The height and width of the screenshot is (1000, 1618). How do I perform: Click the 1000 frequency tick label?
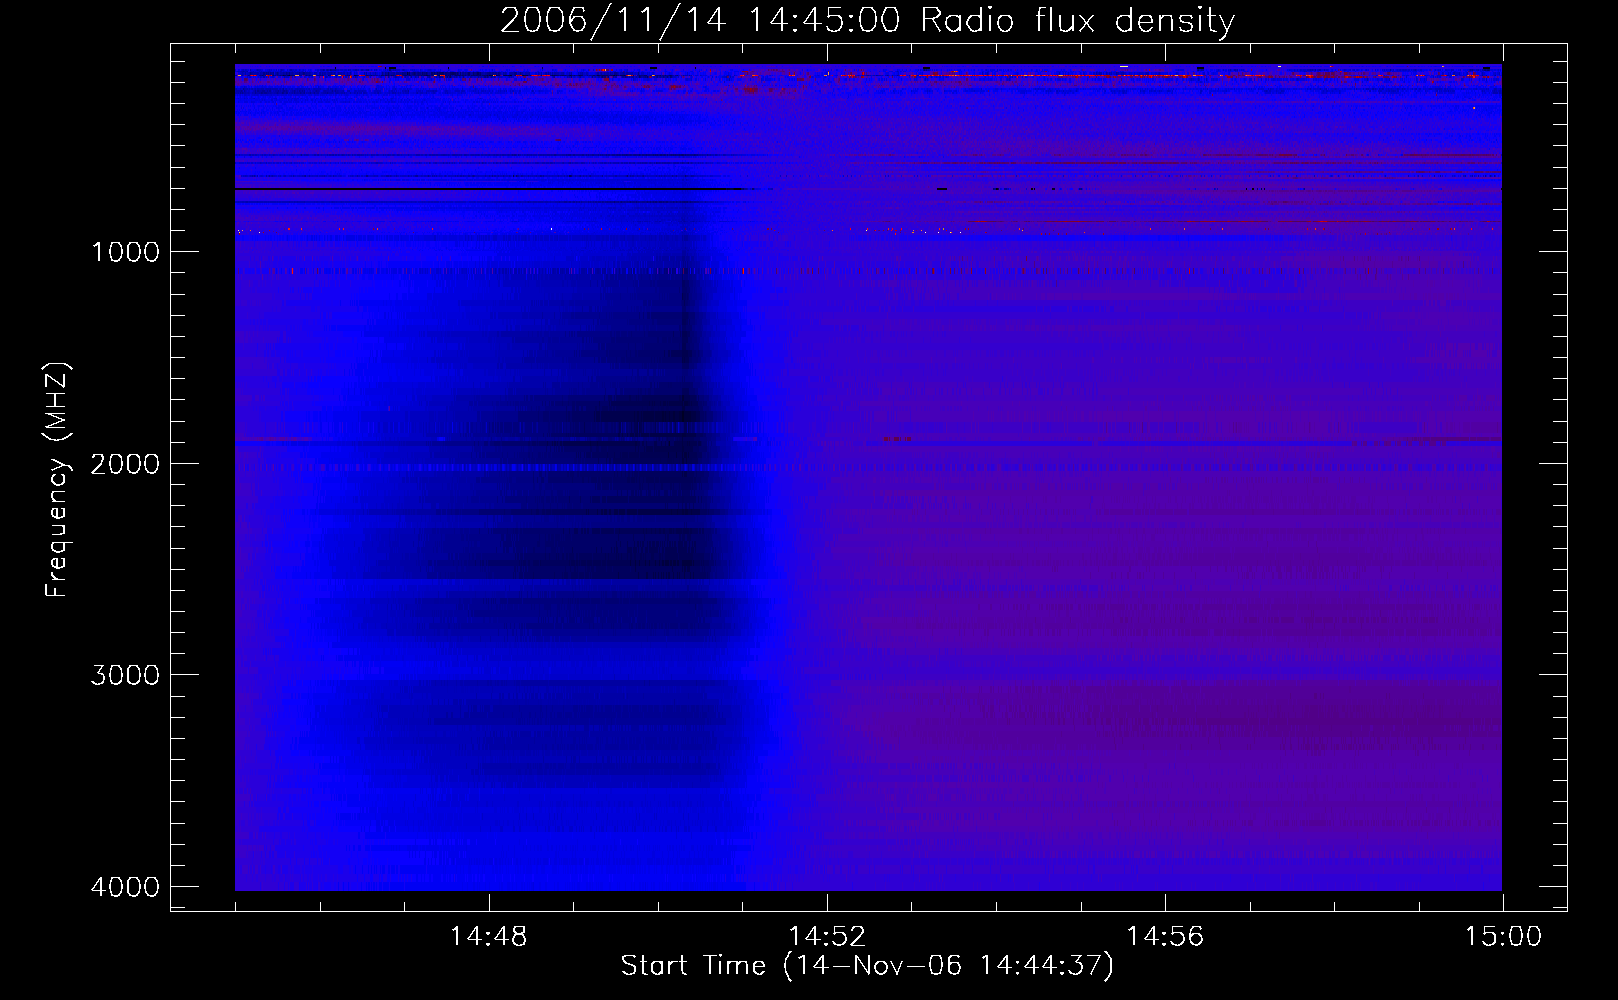[x=125, y=252]
